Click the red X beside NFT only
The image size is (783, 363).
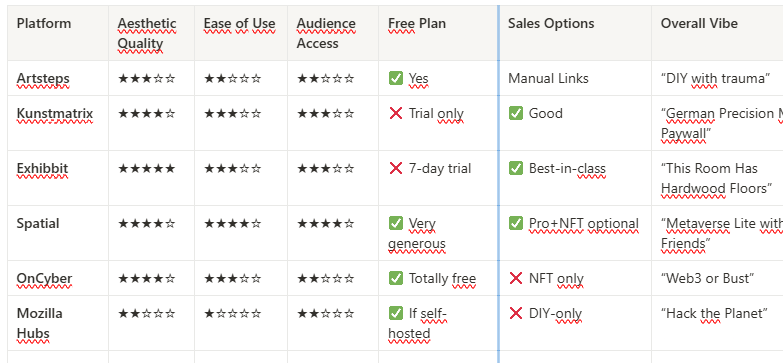click(x=516, y=278)
